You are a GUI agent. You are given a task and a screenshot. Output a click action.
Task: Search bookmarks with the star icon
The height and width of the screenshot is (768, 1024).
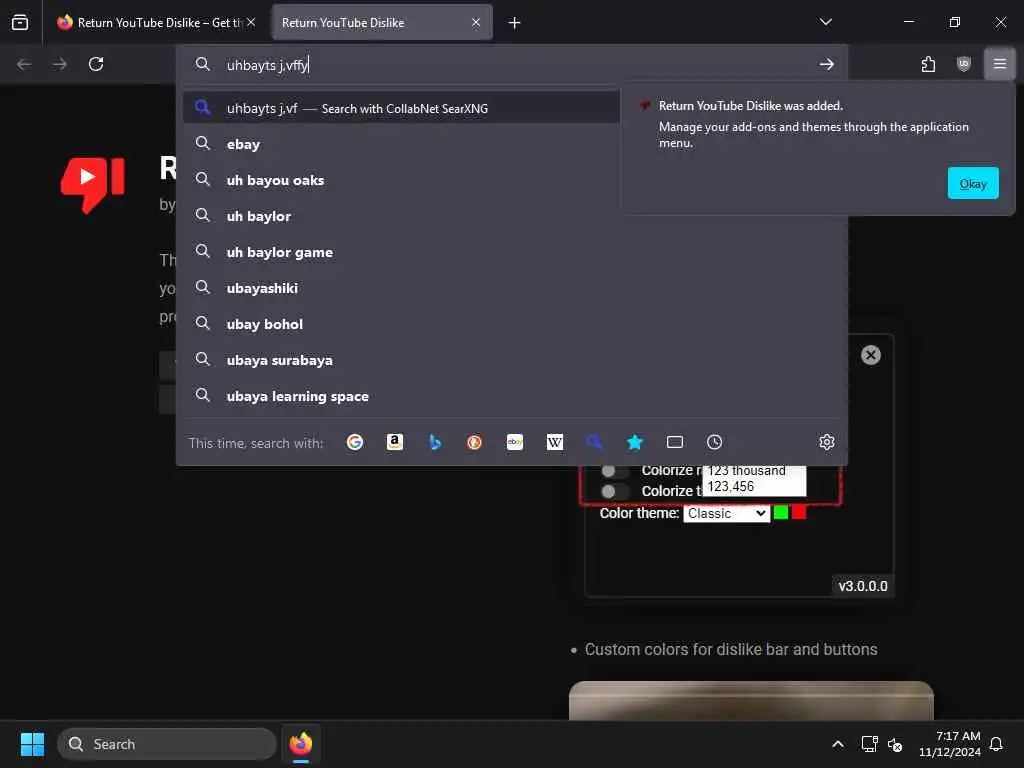tap(635, 442)
